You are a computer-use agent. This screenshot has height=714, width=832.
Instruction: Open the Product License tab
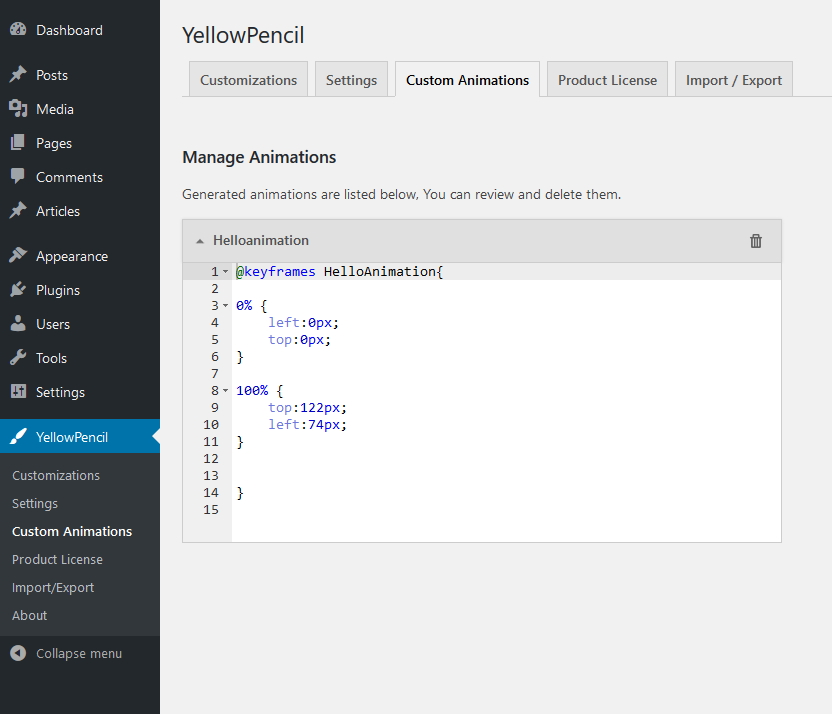coord(607,80)
